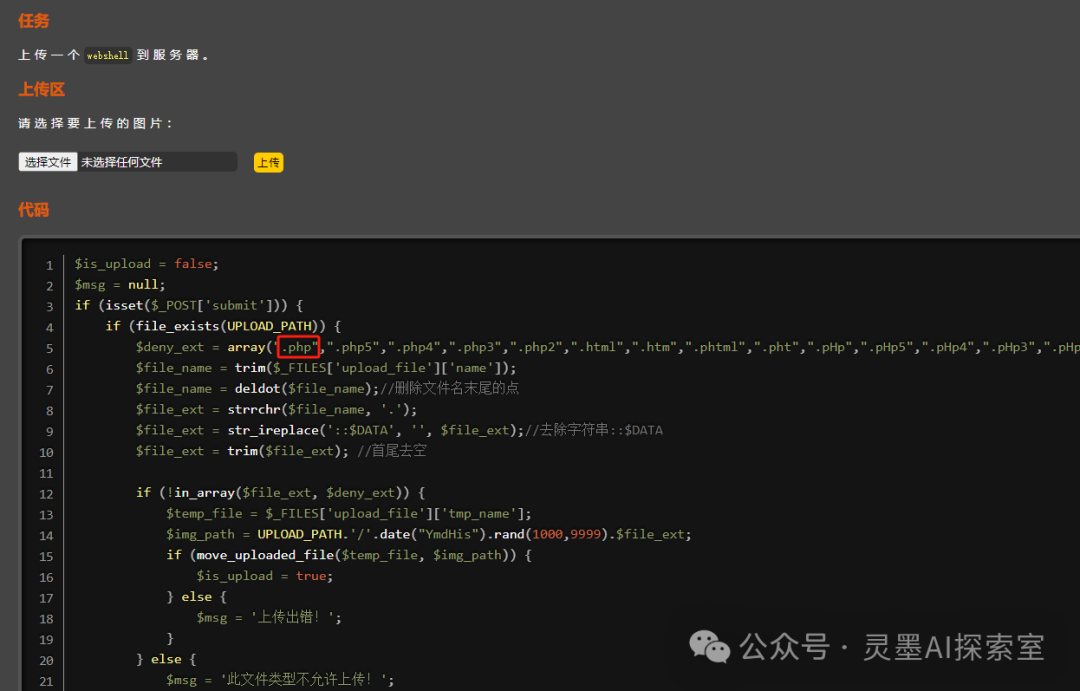
Task: Click code line 1 $is_upload = false
Action: [147, 264]
